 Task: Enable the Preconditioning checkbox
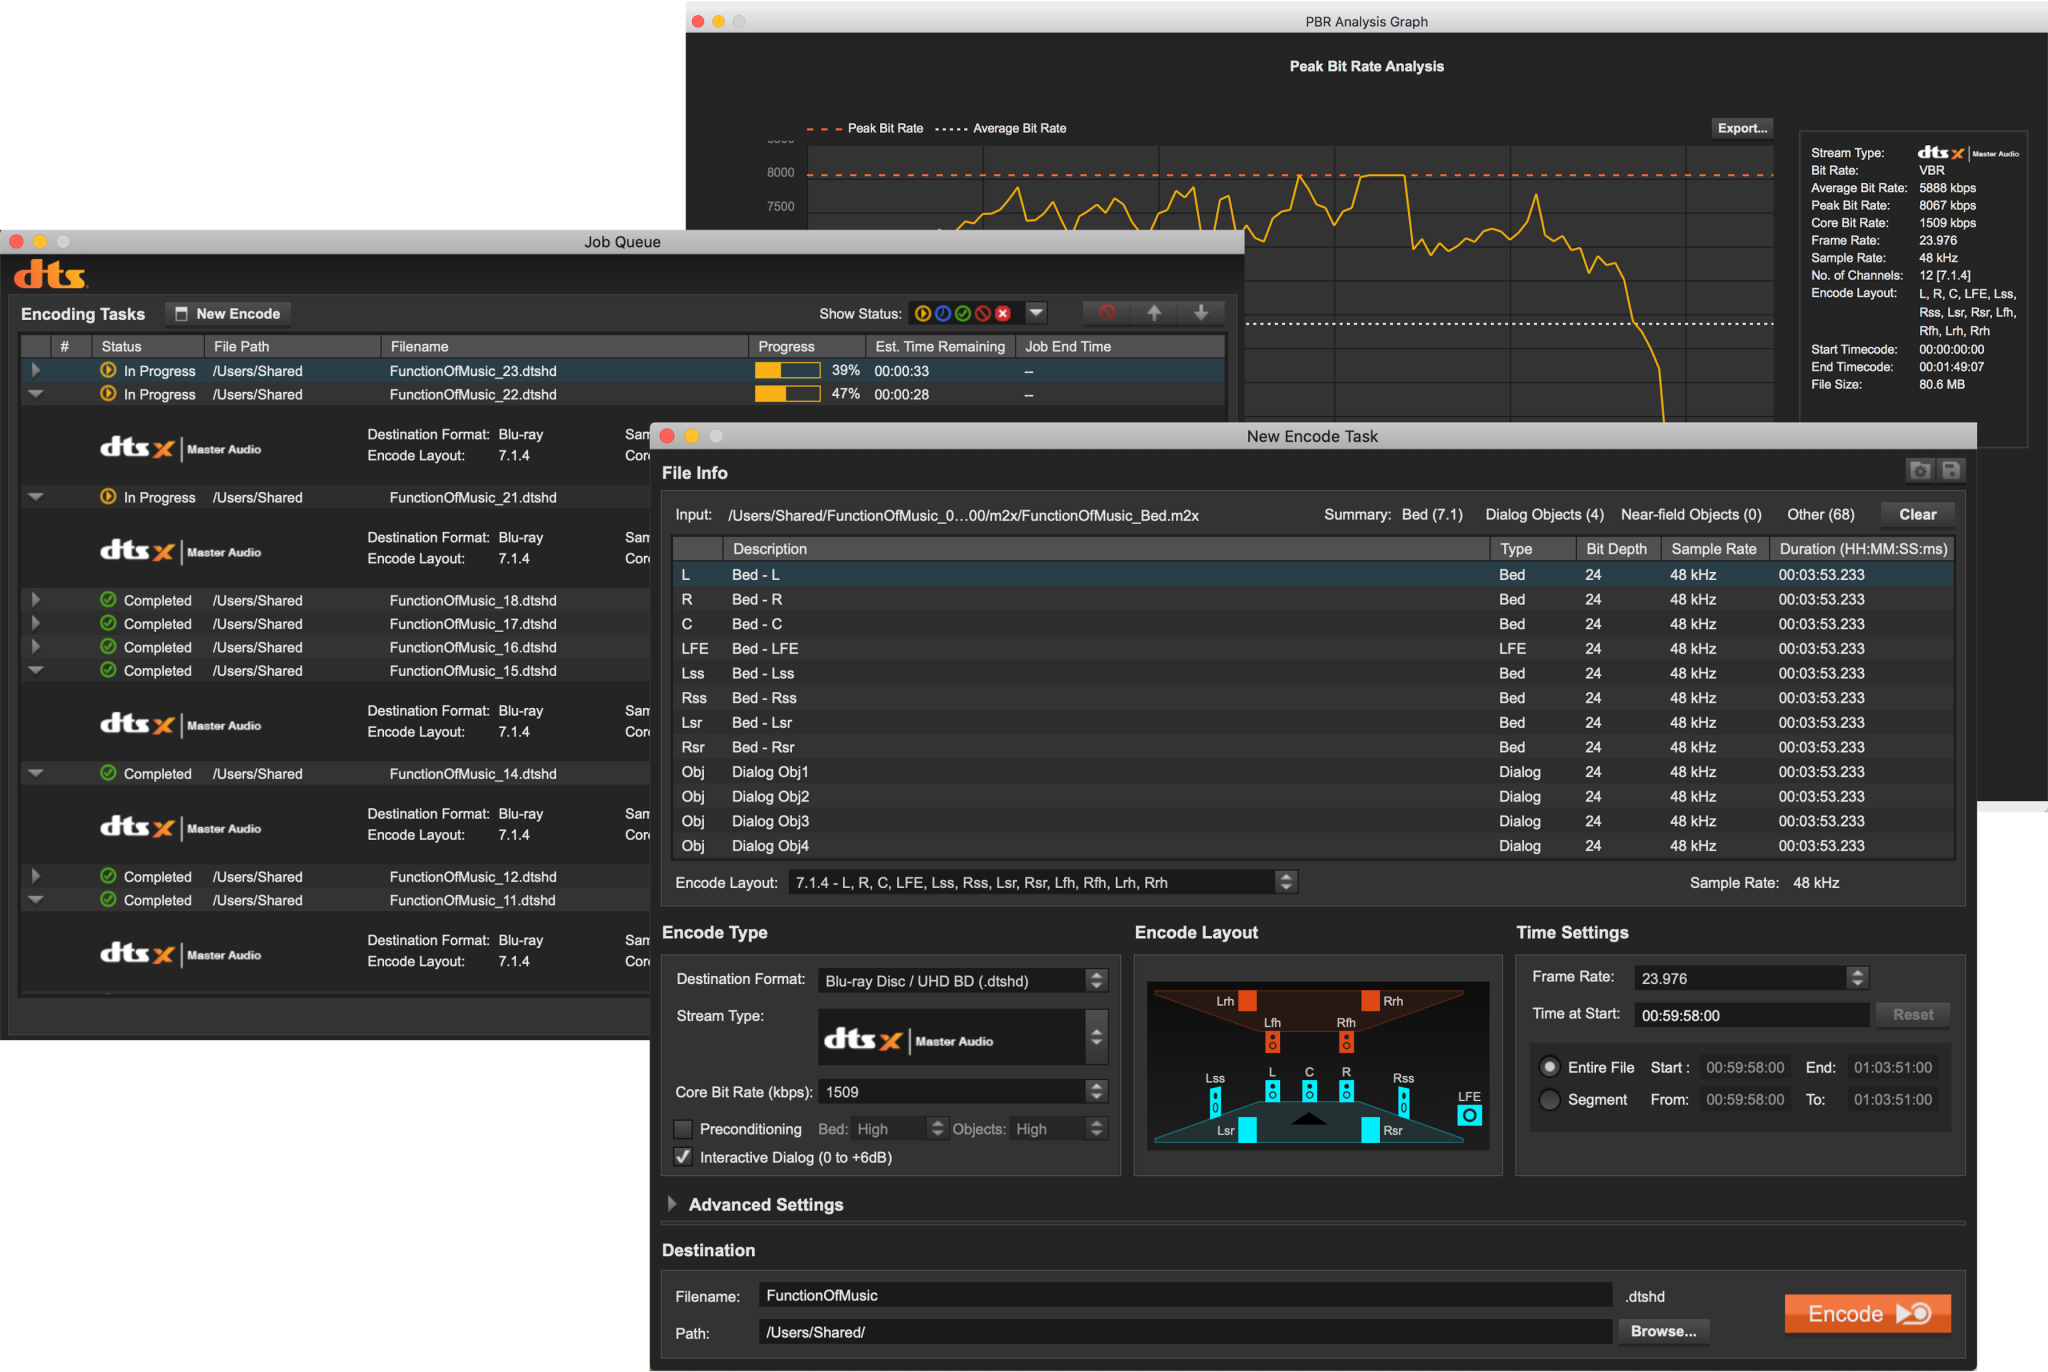pos(684,1129)
